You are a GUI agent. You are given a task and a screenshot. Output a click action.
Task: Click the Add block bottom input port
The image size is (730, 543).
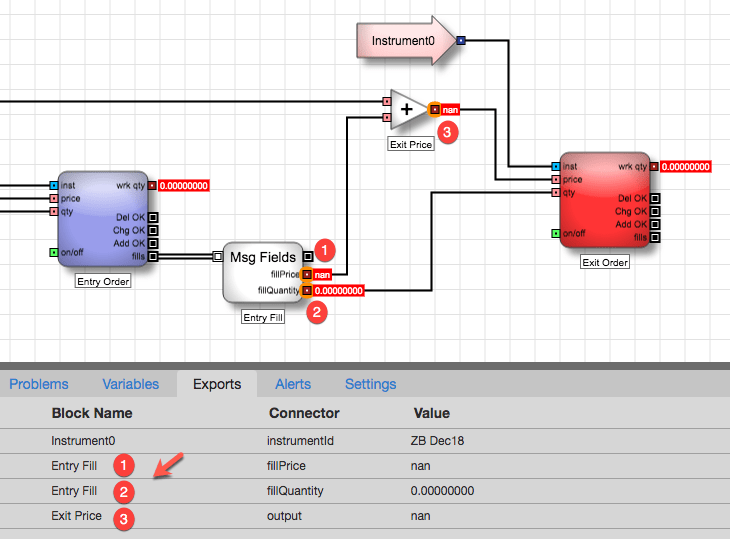pyautogui.click(x=387, y=117)
